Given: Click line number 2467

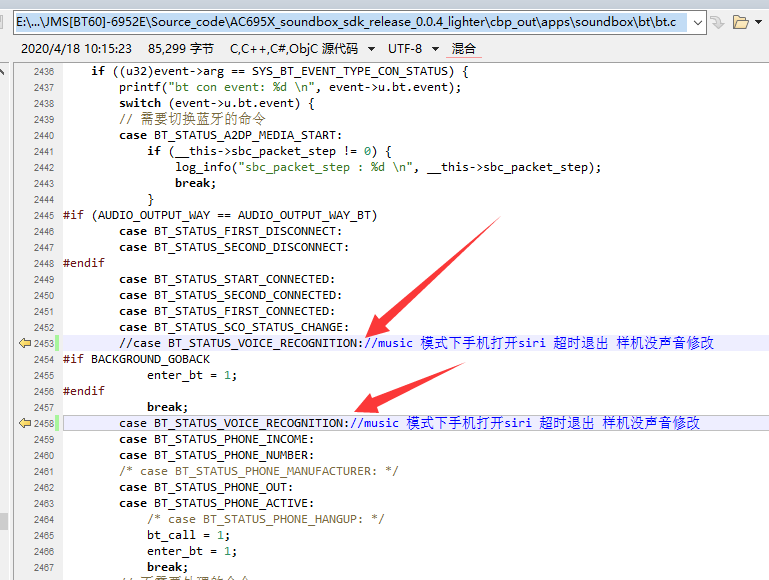Looking at the screenshot, I should (x=44, y=567).
